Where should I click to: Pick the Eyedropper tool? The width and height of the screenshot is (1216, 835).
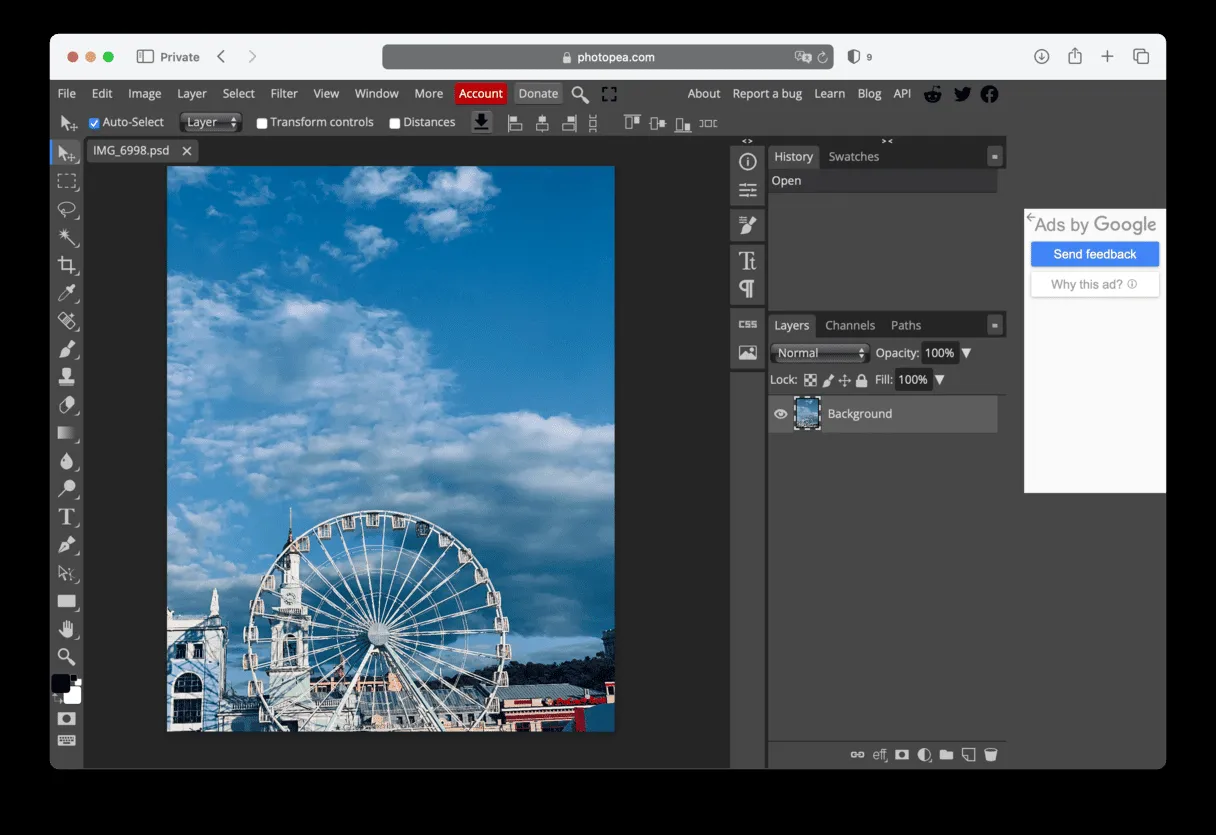tap(67, 293)
